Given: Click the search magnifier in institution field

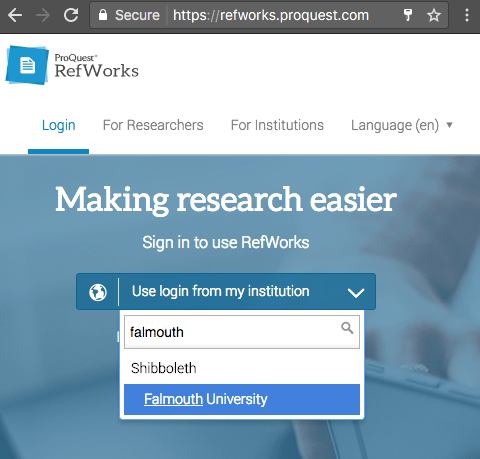Looking at the screenshot, I should pos(347,328).
